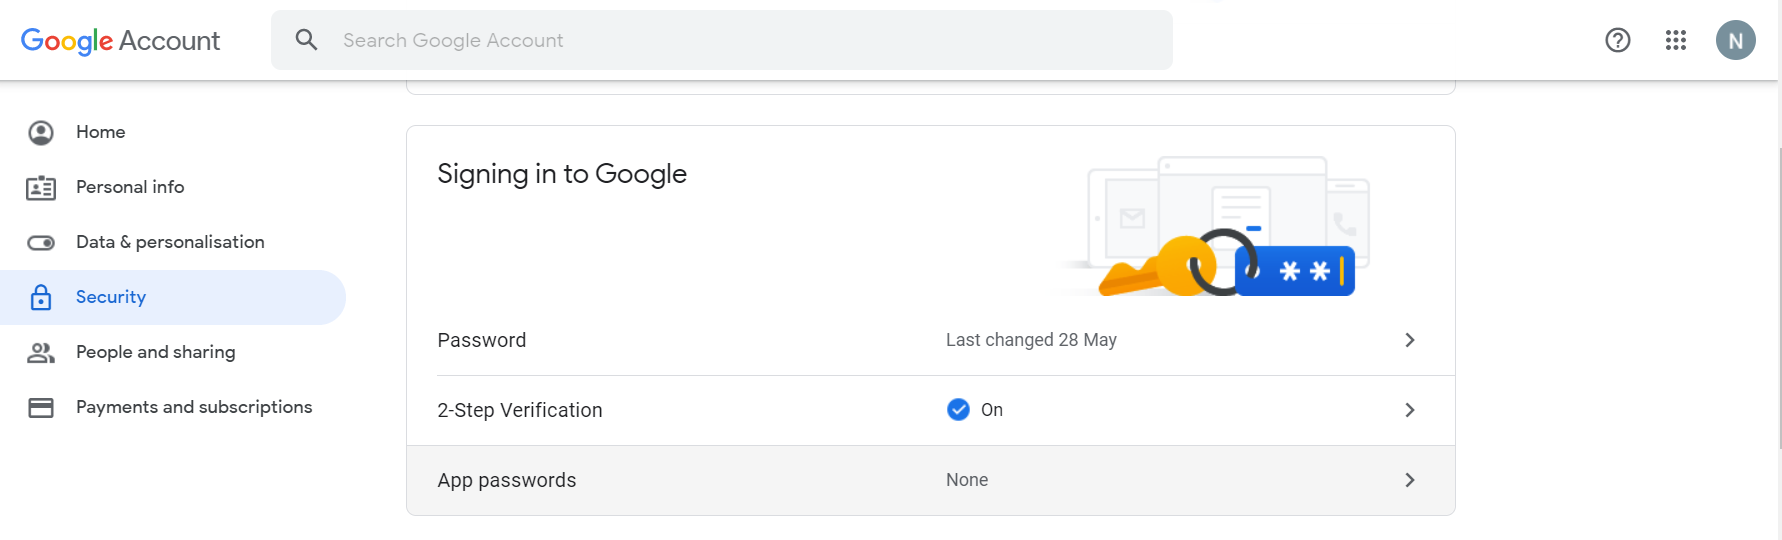Open the Payments and subscriptions section

point(194,407)
